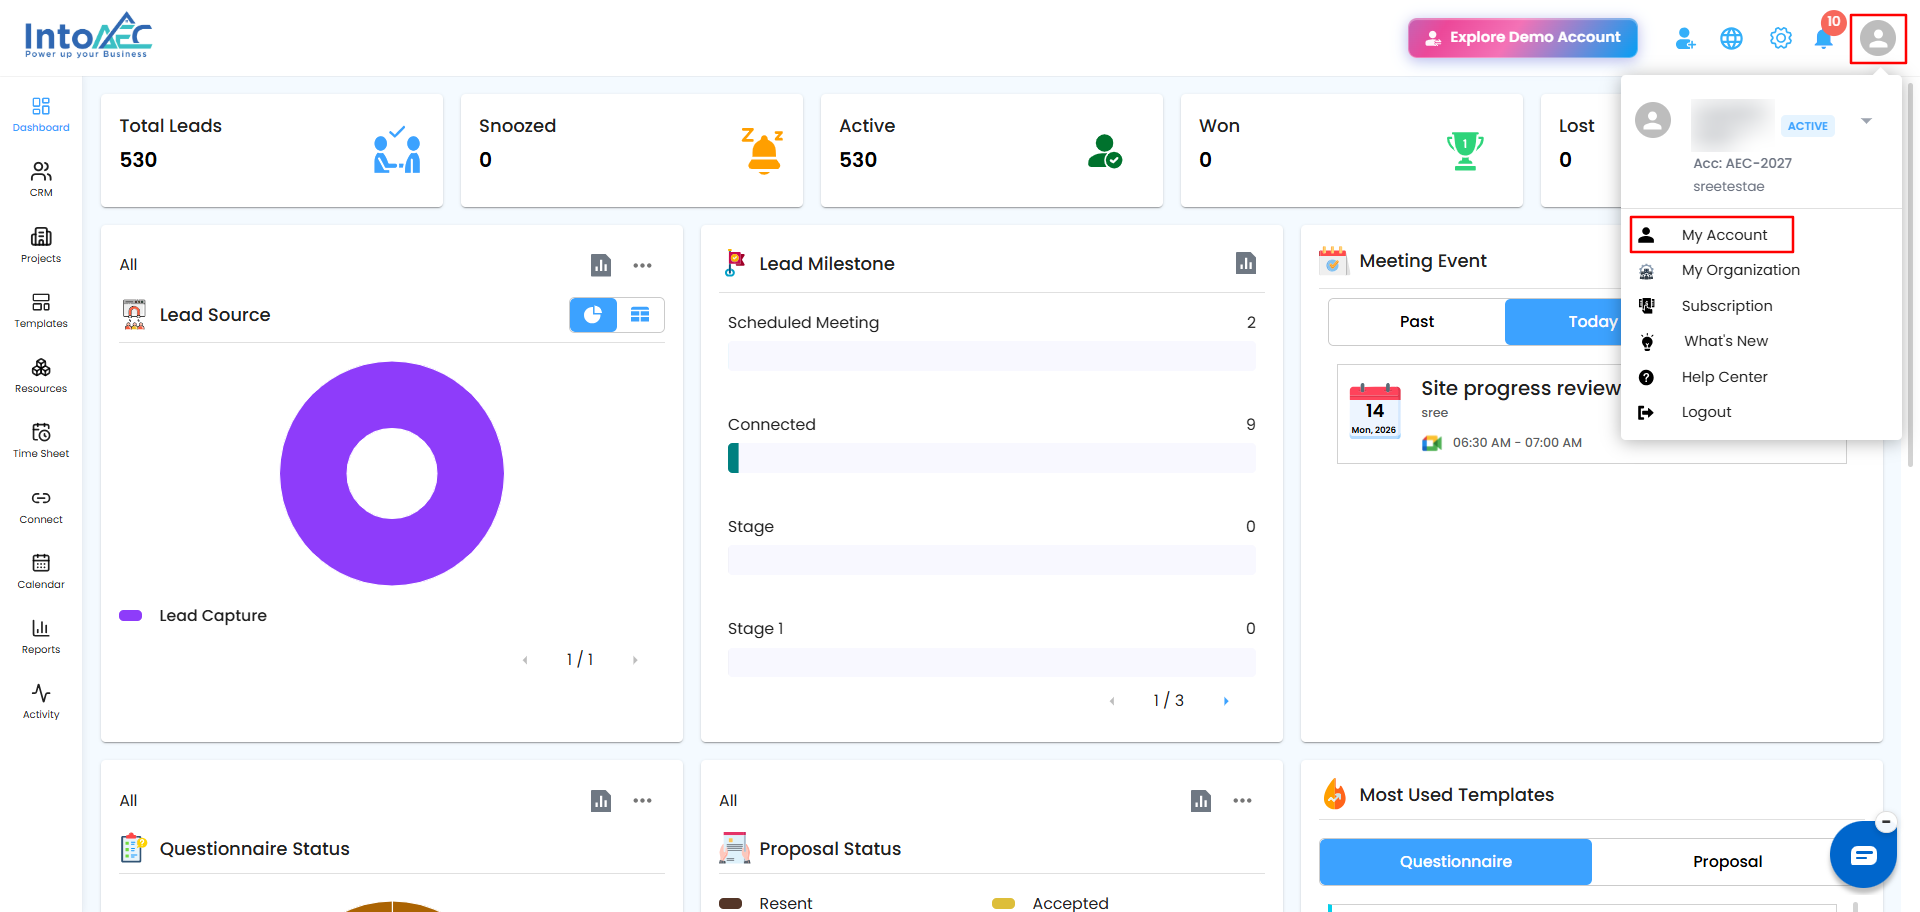Open Lead Source three-dots options menu
The image size is (1920, 912).
[642, 265]
